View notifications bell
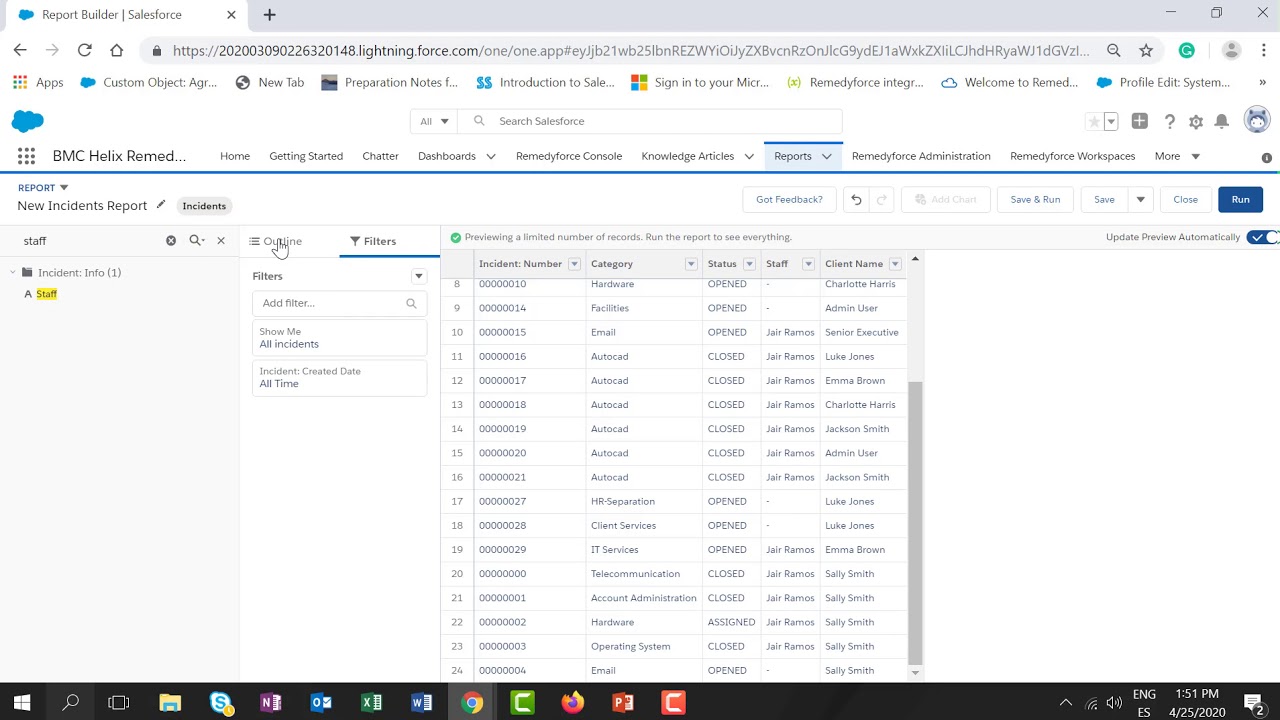The height and width of the screenshot is (720, 1280). point(1222,122)
